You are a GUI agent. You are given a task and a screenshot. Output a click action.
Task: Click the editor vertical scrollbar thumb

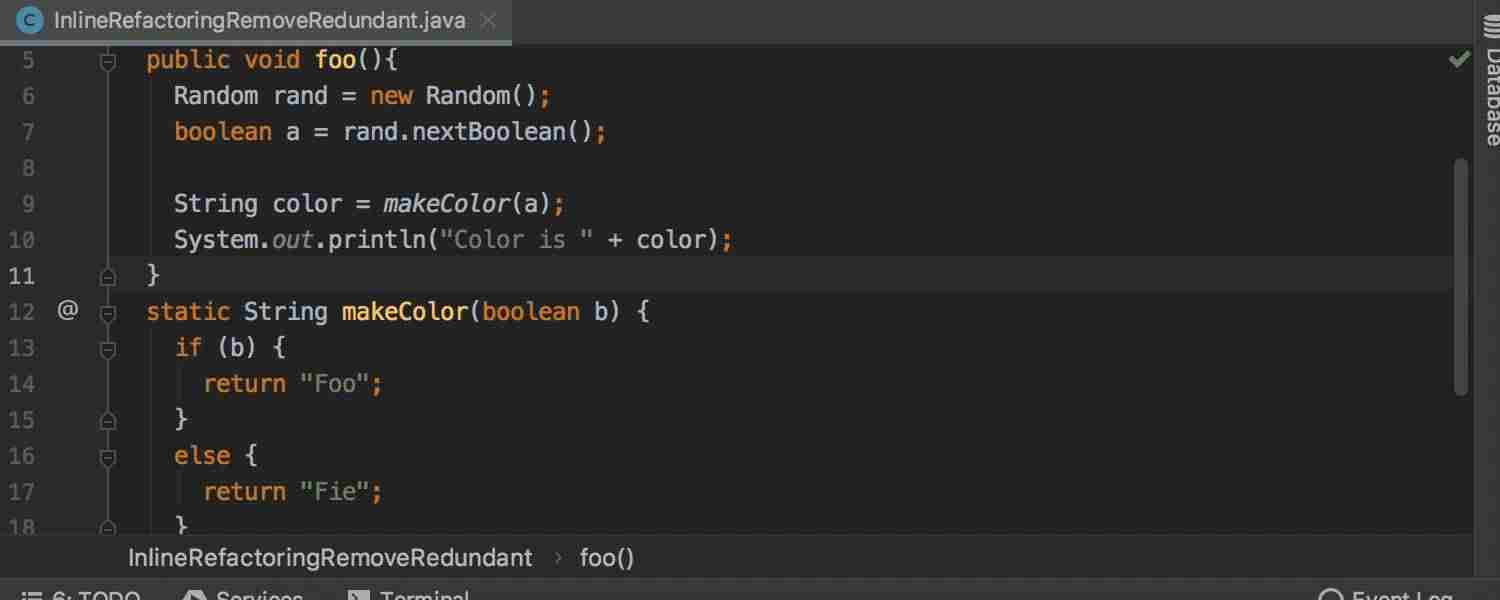[1461, 276]
